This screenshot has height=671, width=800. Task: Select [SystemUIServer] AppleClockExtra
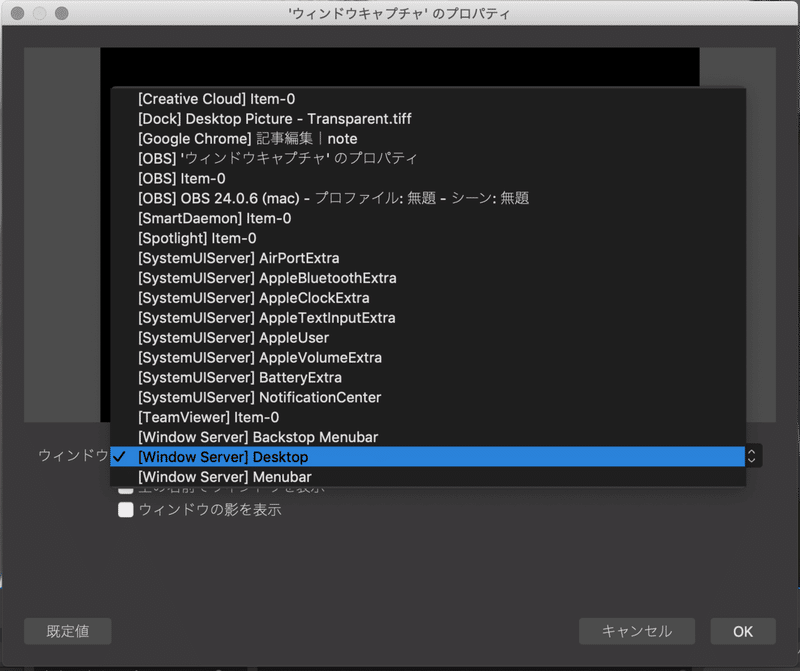pos(428,298)
